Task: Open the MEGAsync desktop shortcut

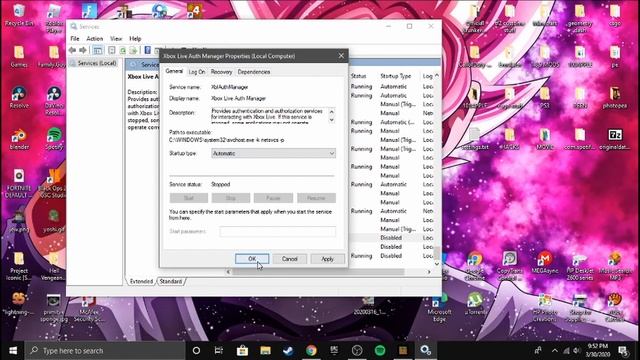Action: pyautogui.click(x=544, y=262)
